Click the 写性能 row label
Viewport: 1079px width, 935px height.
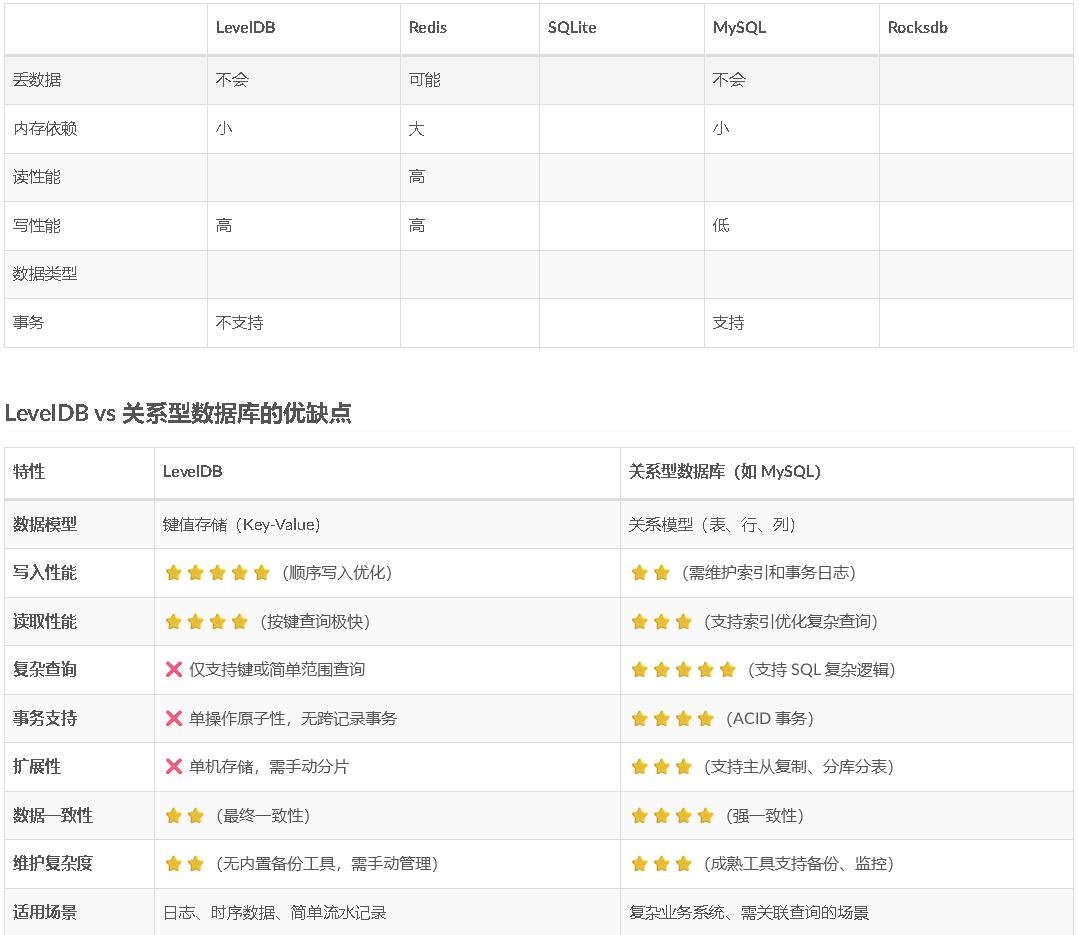click(x=37, y=226)
